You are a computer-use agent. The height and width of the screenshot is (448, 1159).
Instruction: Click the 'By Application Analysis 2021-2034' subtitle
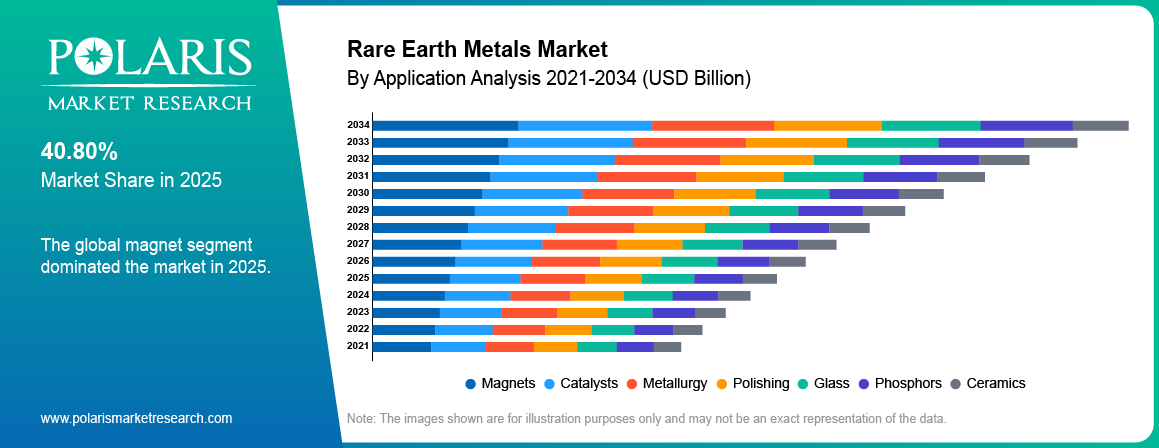[548, 78]
